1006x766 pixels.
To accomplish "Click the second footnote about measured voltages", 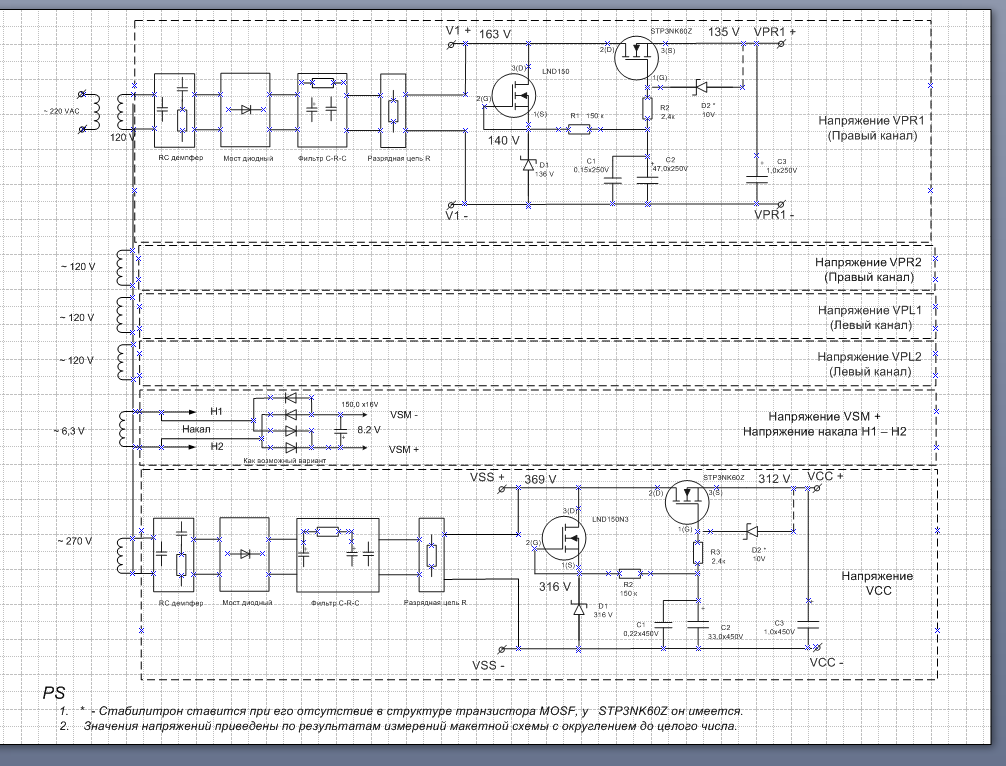I will 410,727.
